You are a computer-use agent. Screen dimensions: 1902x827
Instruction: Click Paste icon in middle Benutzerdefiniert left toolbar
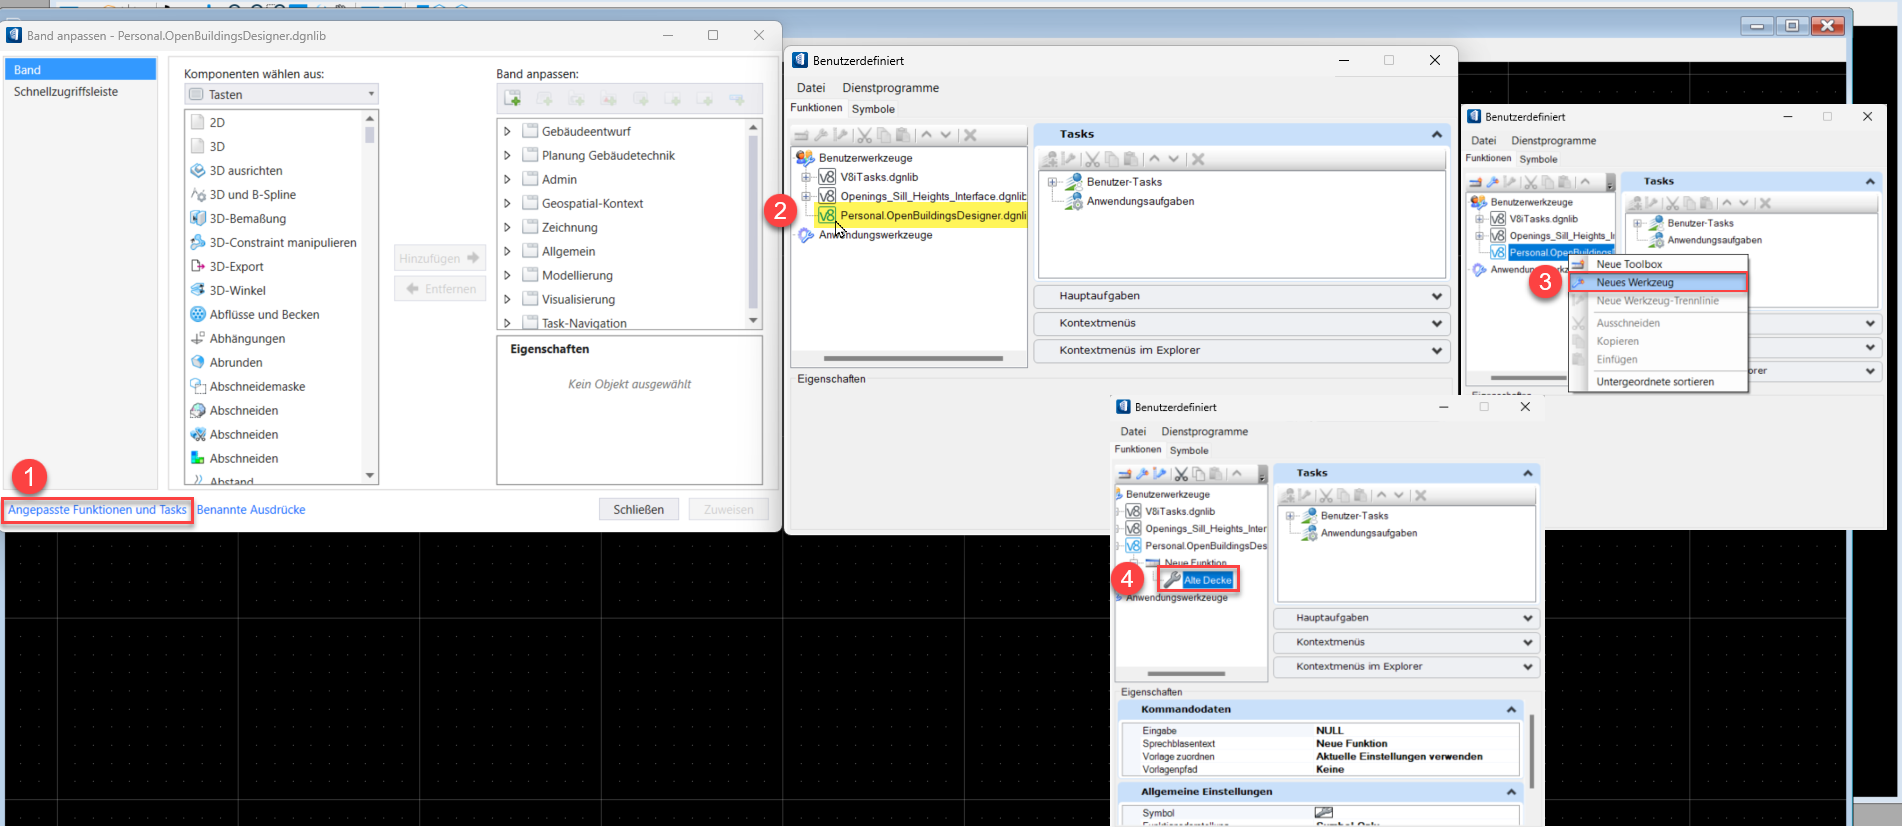(x=903, y=135)
